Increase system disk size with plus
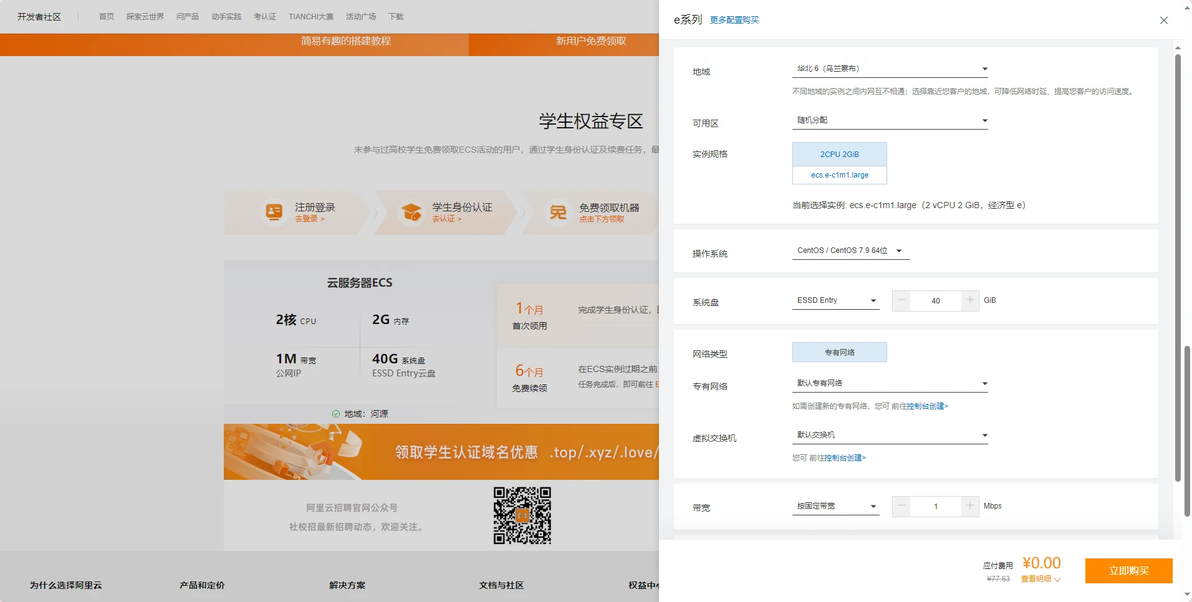 (969, 300)
